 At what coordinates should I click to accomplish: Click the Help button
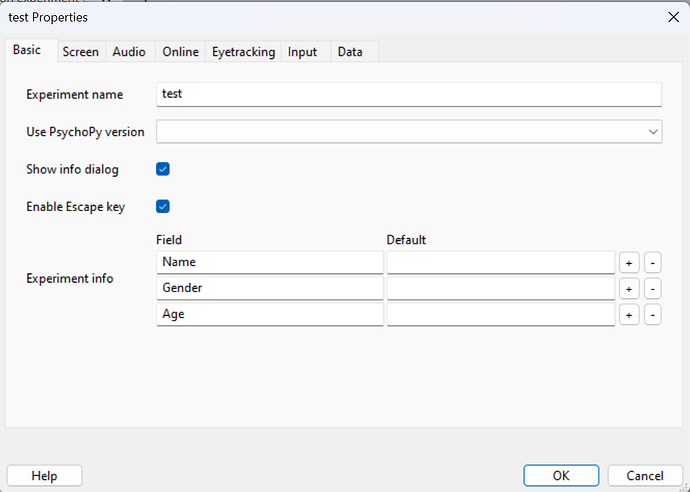coord(44,476)
